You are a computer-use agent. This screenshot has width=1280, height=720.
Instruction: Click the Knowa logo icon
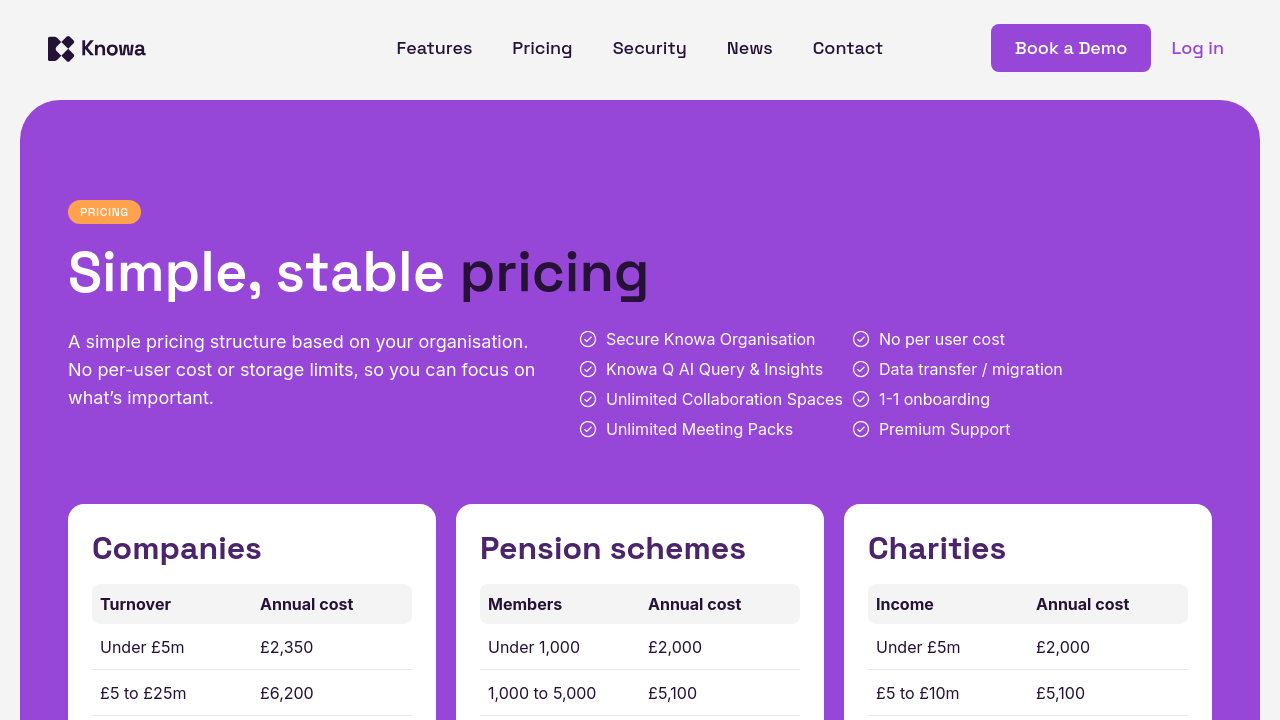pos(61,49)
